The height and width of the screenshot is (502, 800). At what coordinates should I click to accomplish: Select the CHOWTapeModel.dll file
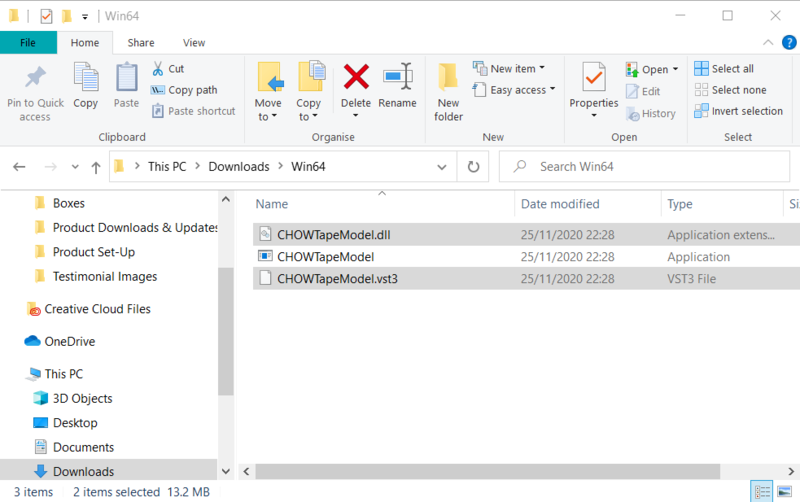pos(527,235)
